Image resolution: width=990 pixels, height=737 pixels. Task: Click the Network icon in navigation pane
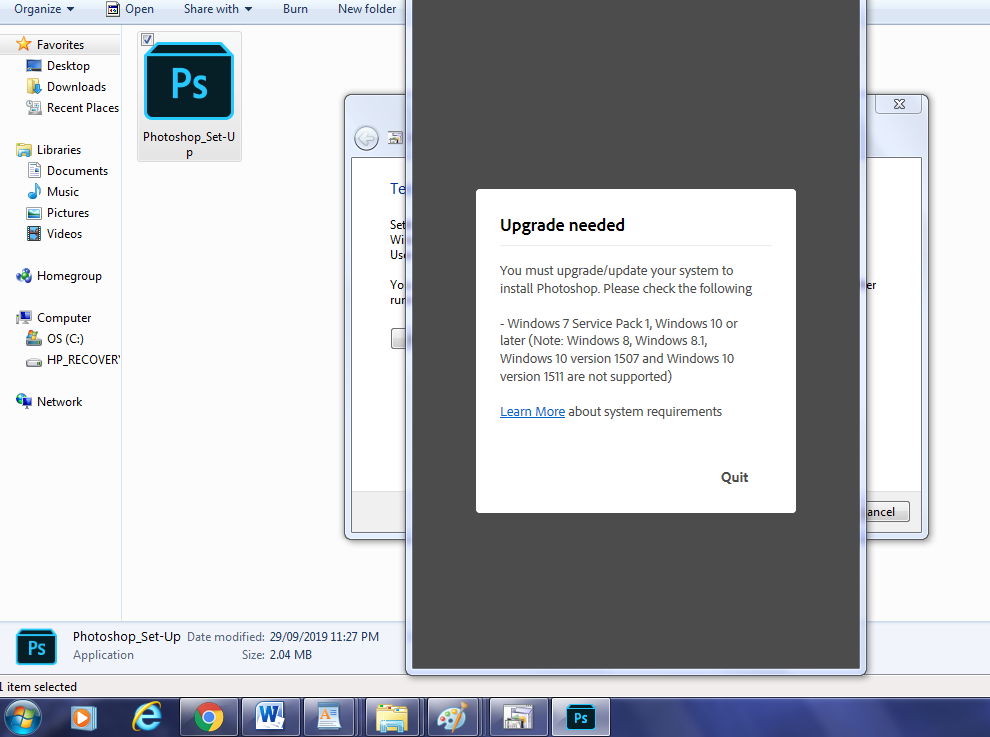(x=24, y=401)
